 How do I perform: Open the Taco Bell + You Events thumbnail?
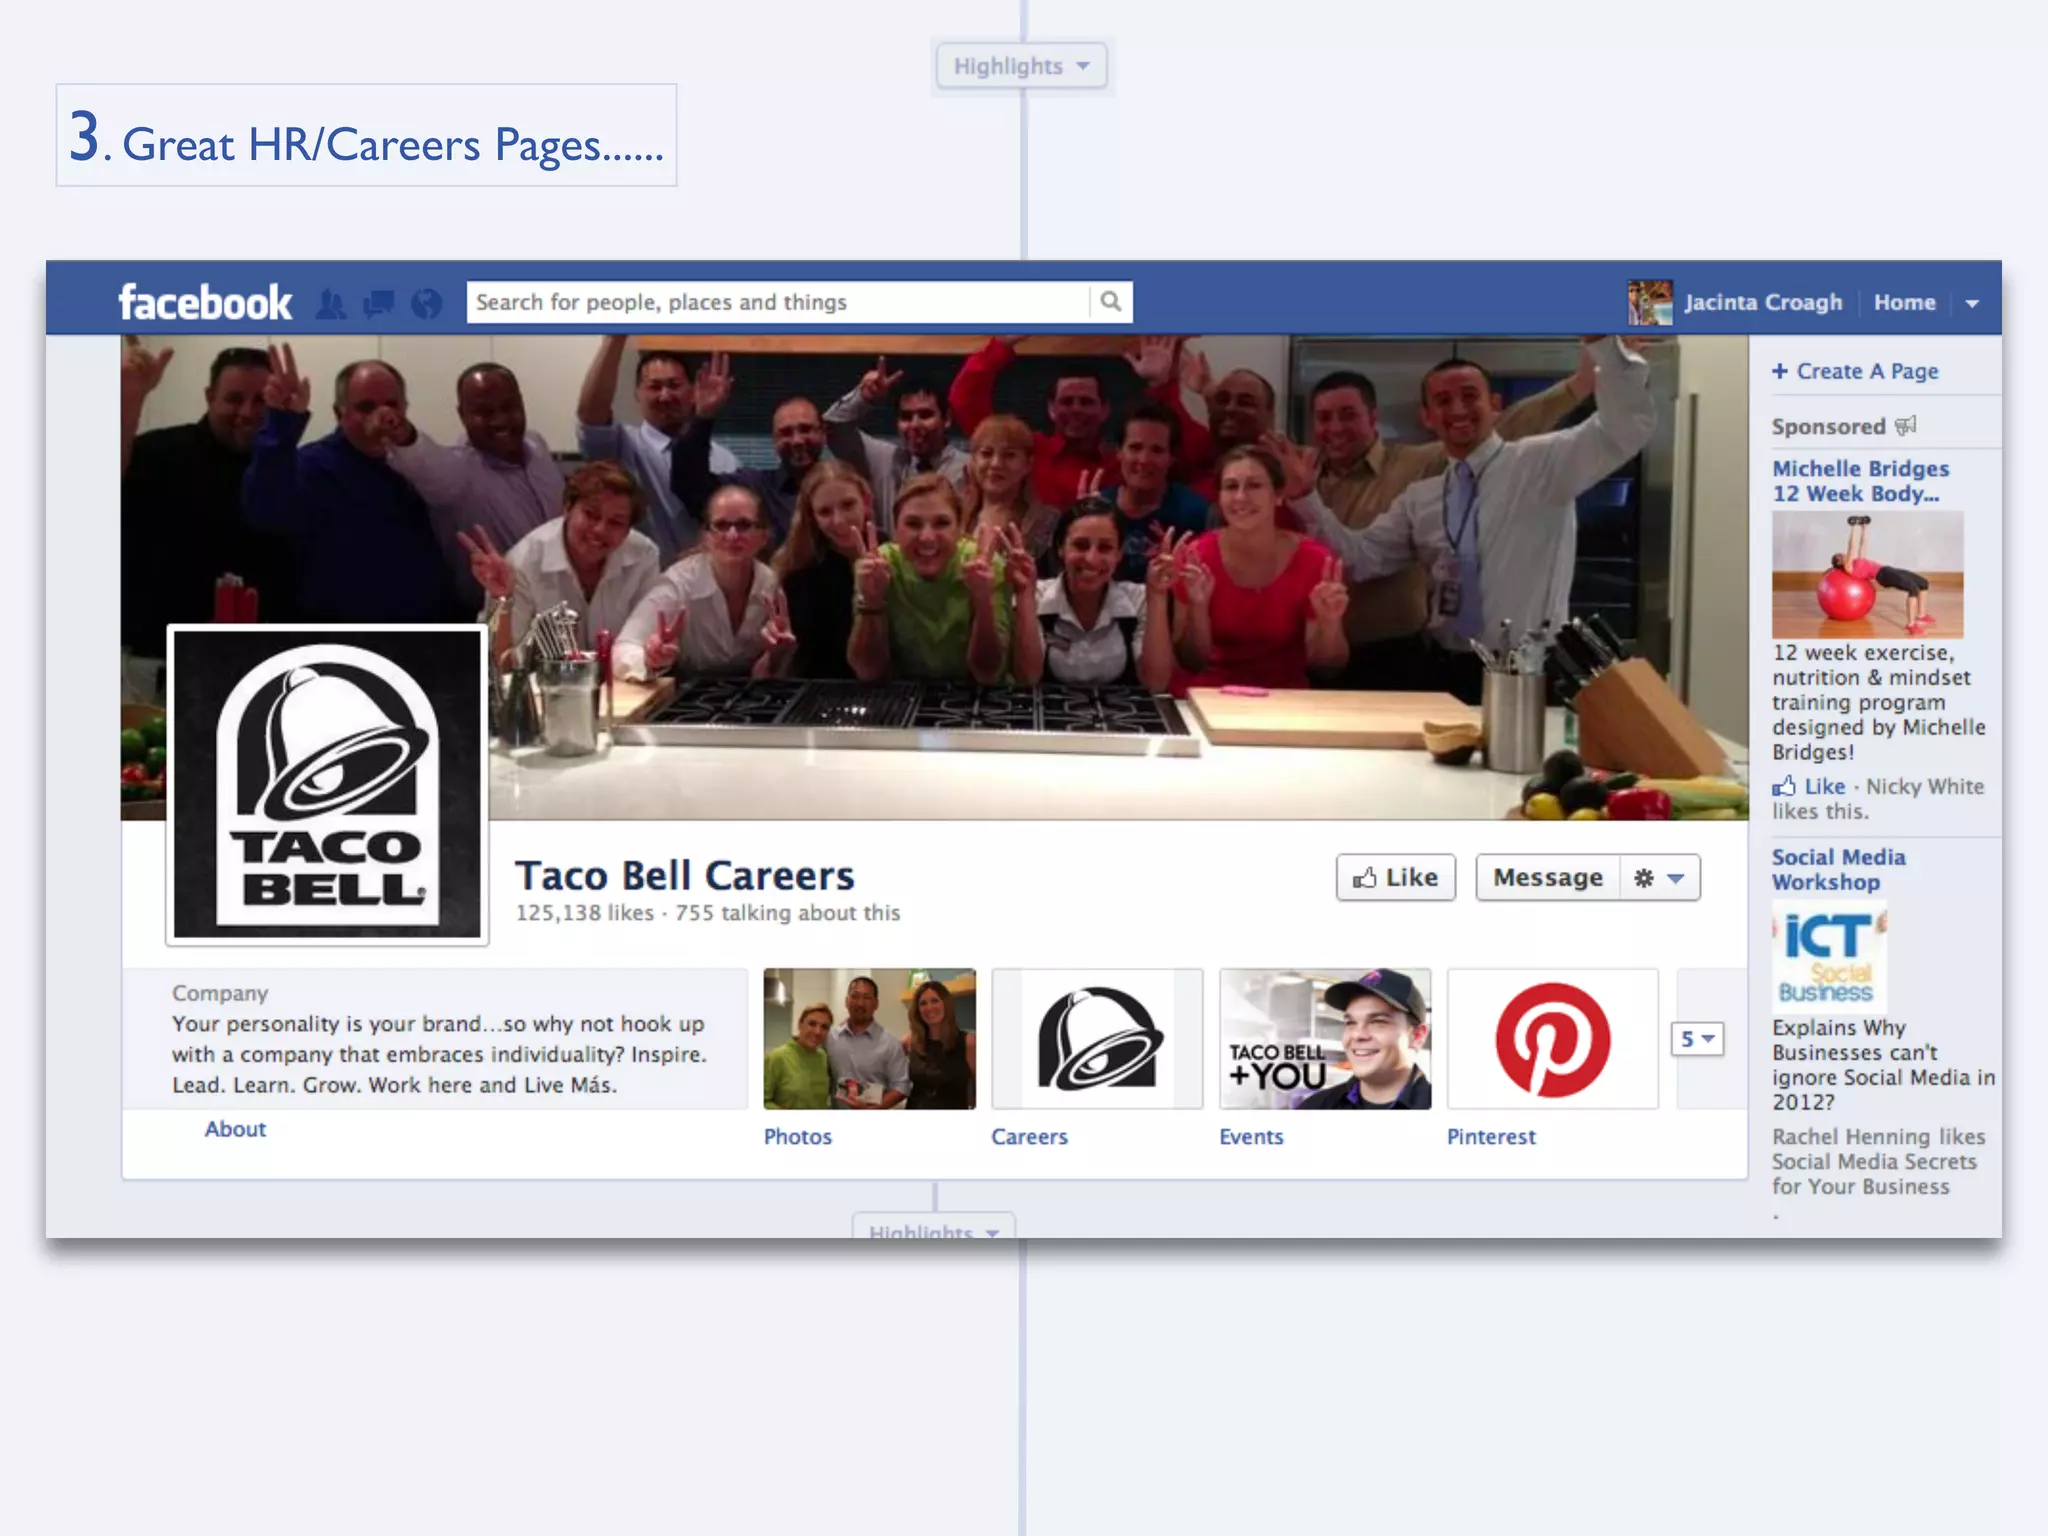click(1325, 1039)
